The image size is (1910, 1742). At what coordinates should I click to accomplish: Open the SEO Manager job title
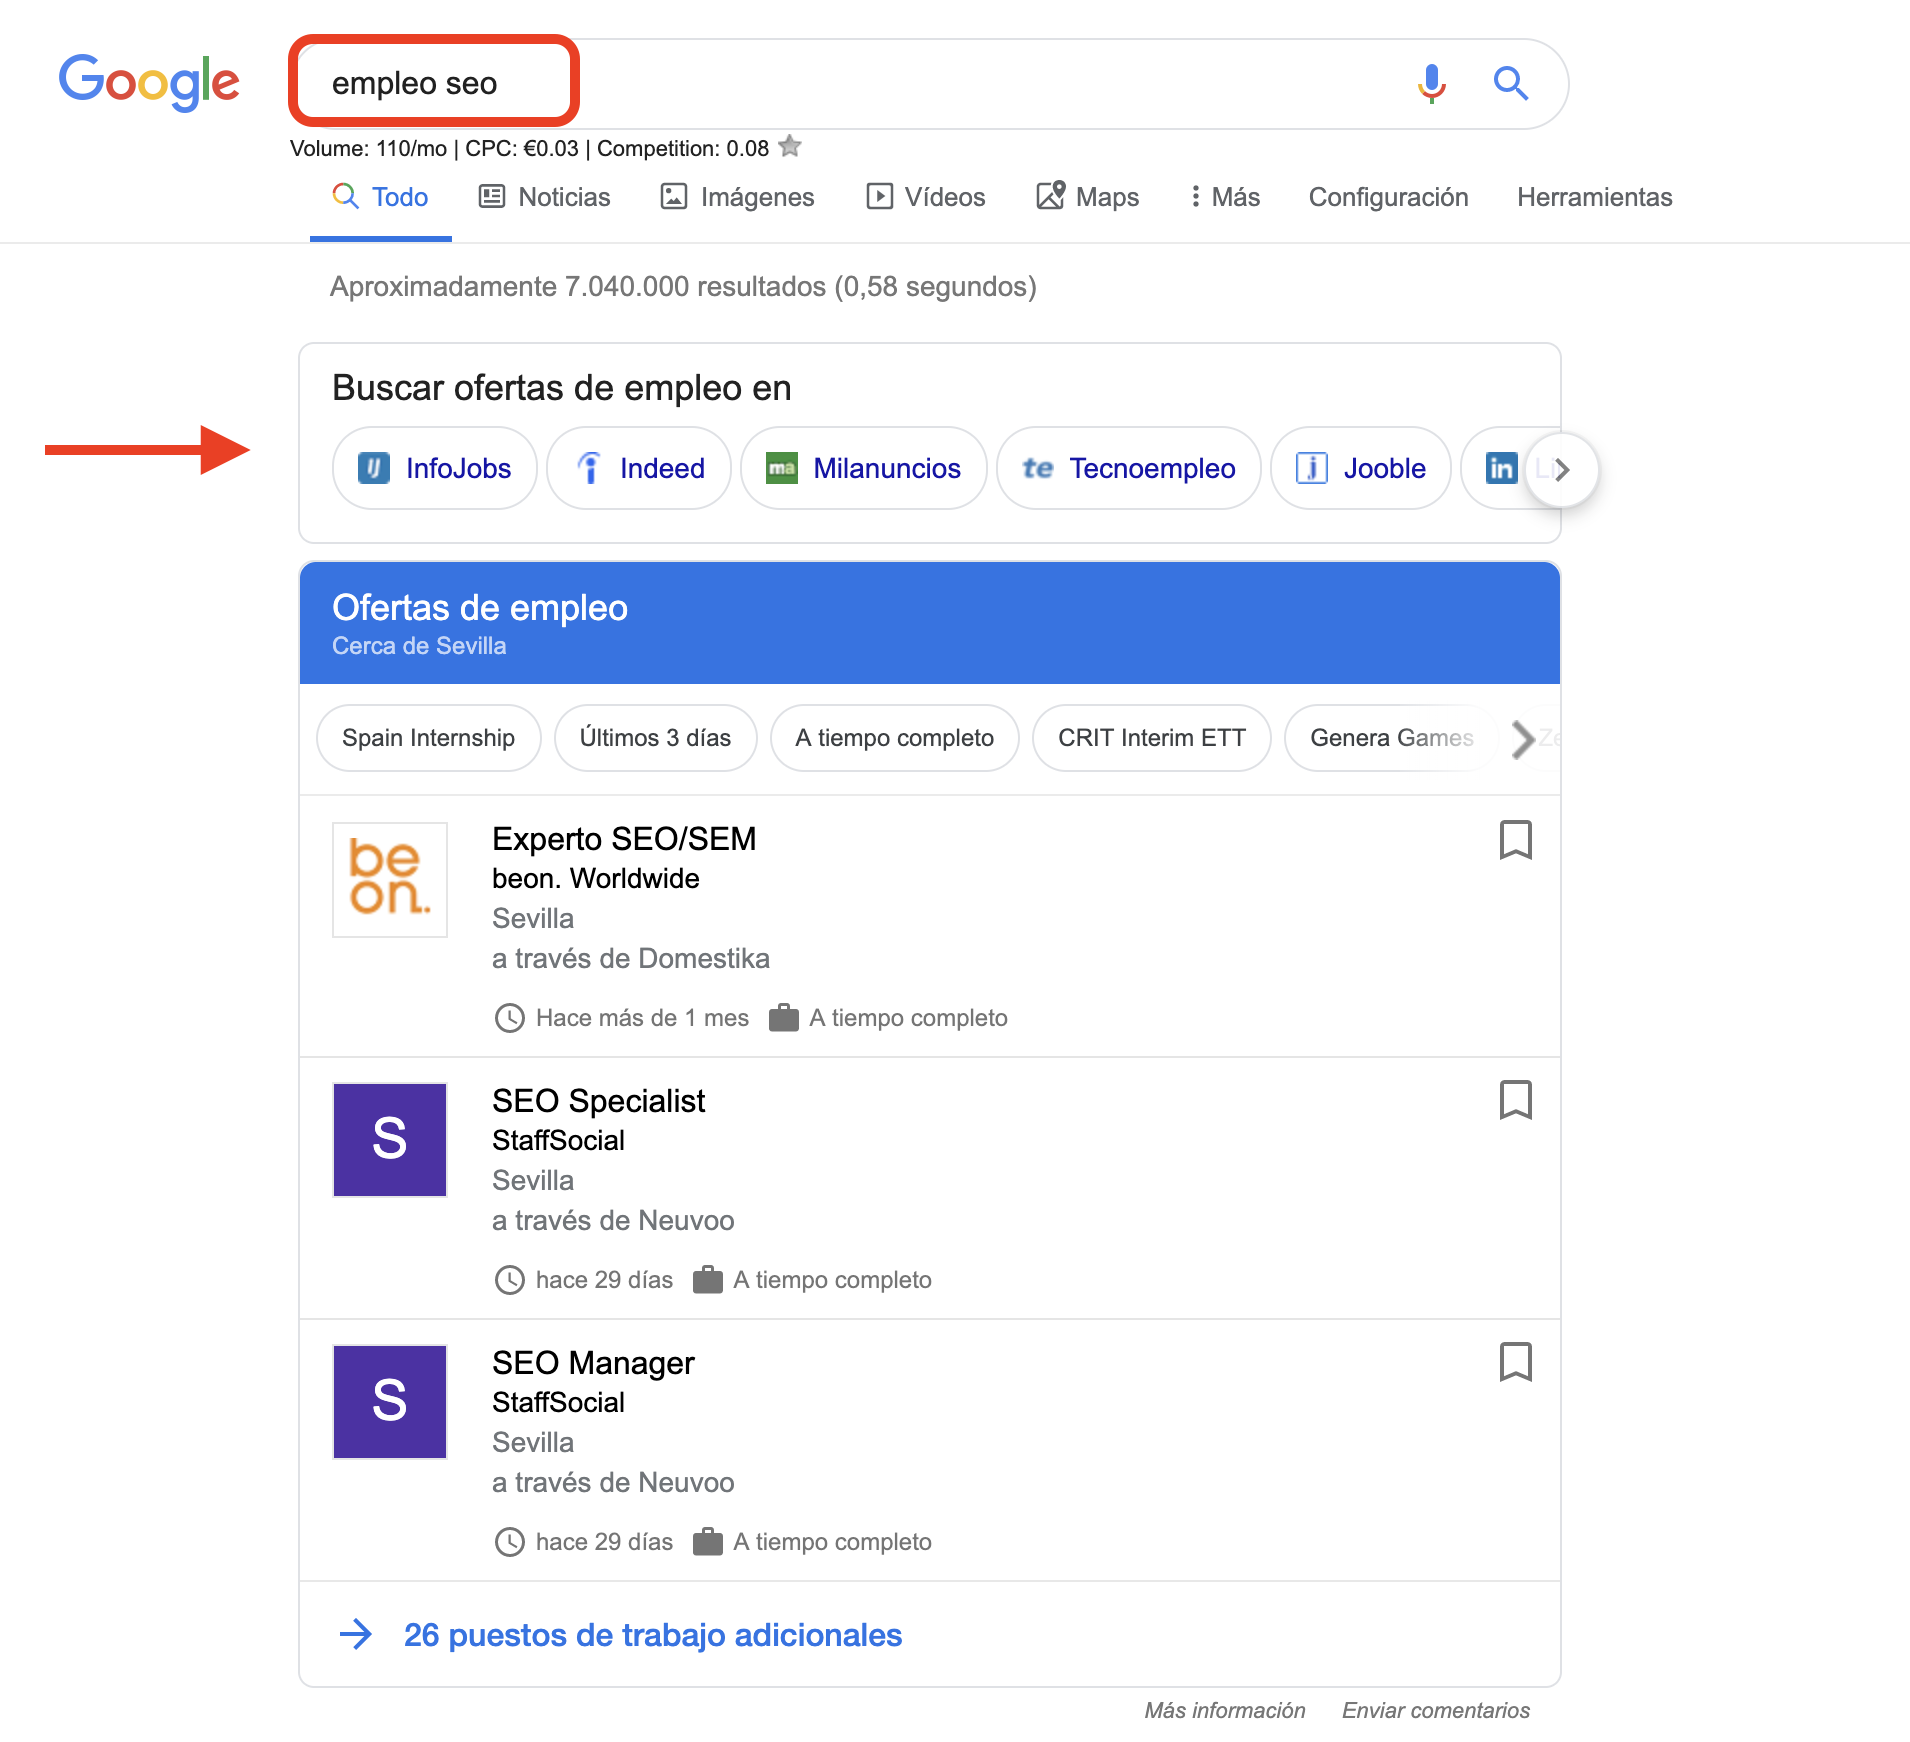[x=593, y=1362]
